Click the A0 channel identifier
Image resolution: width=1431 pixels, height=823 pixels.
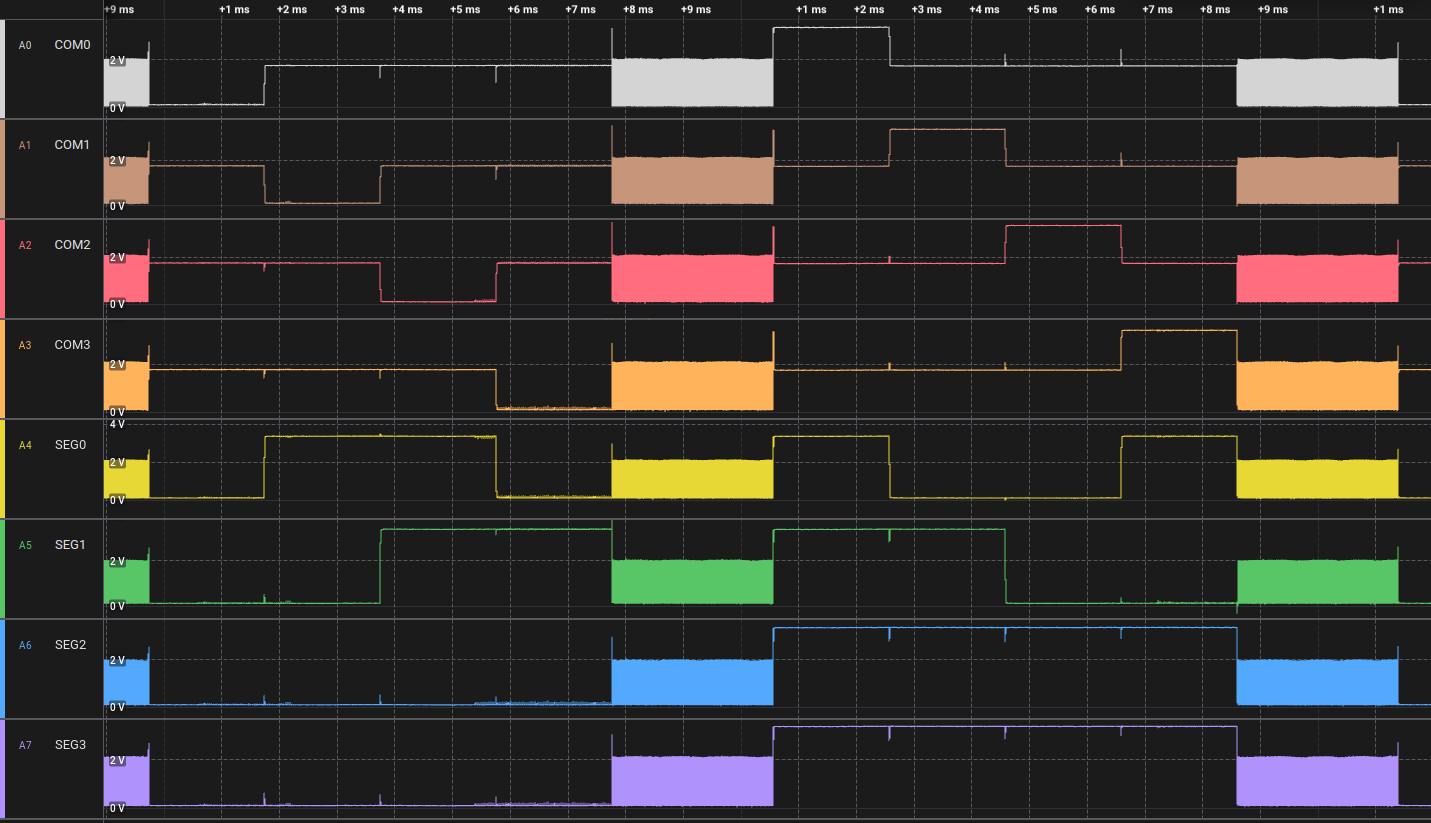point(25,45)
